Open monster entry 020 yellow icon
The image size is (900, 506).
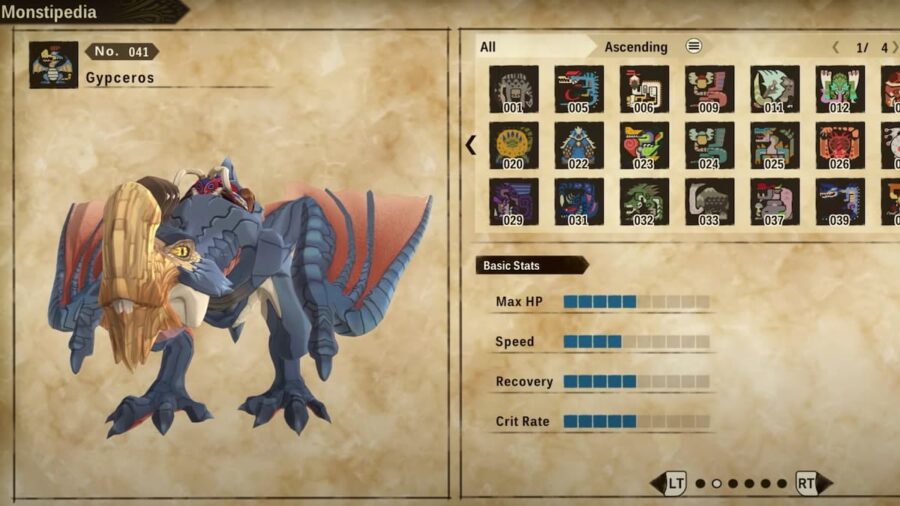(x=514, y=145)
